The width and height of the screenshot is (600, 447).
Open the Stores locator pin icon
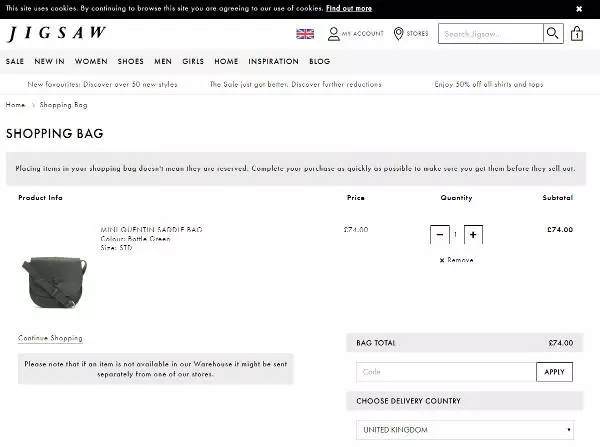(398, 34)
